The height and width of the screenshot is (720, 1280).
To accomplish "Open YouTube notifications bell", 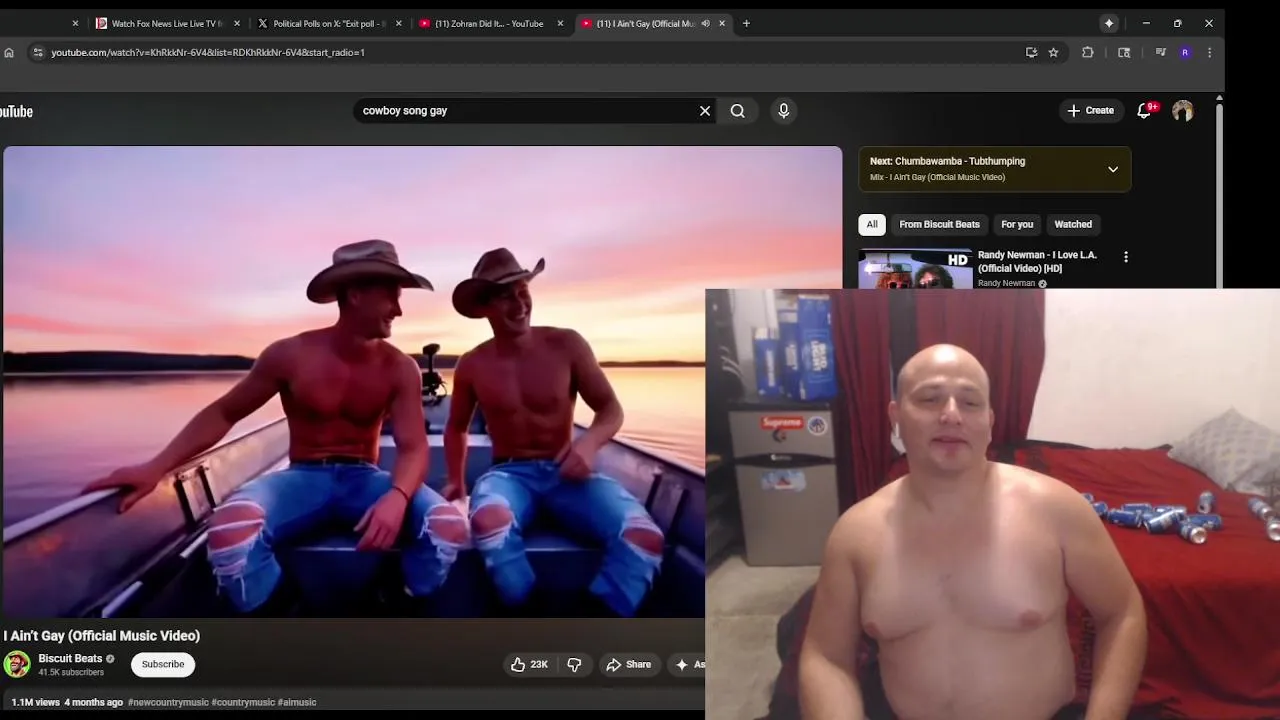I will pyautogui.click(x=1146, y=111).
